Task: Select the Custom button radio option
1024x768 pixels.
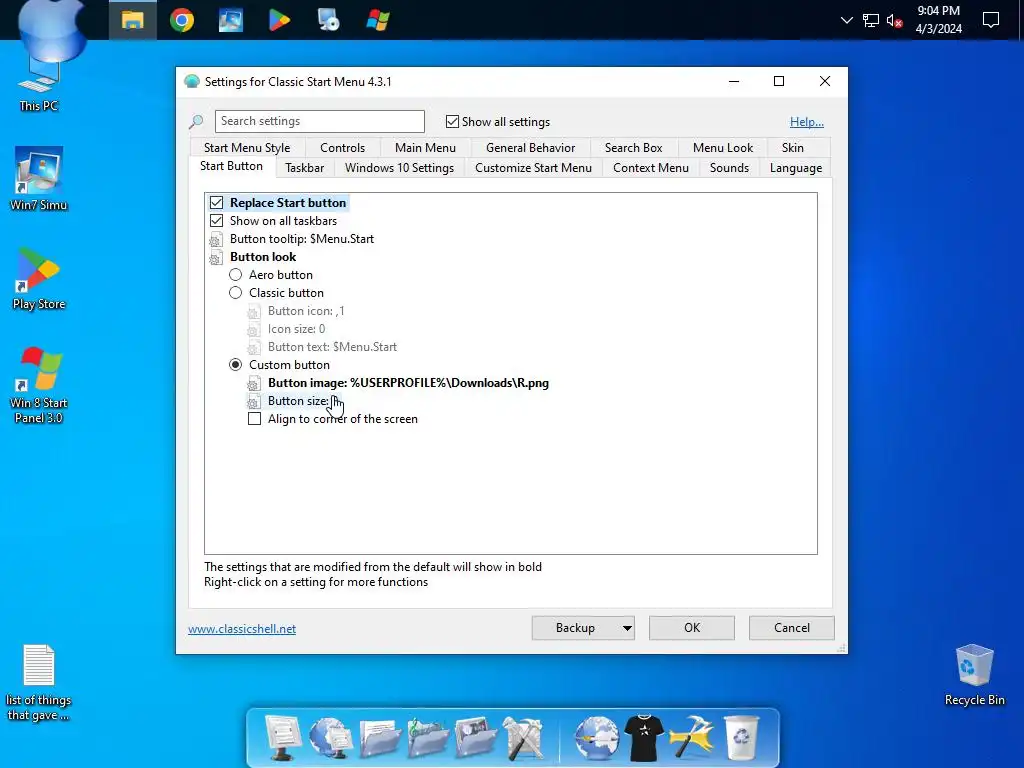Action: click(235, 364)
